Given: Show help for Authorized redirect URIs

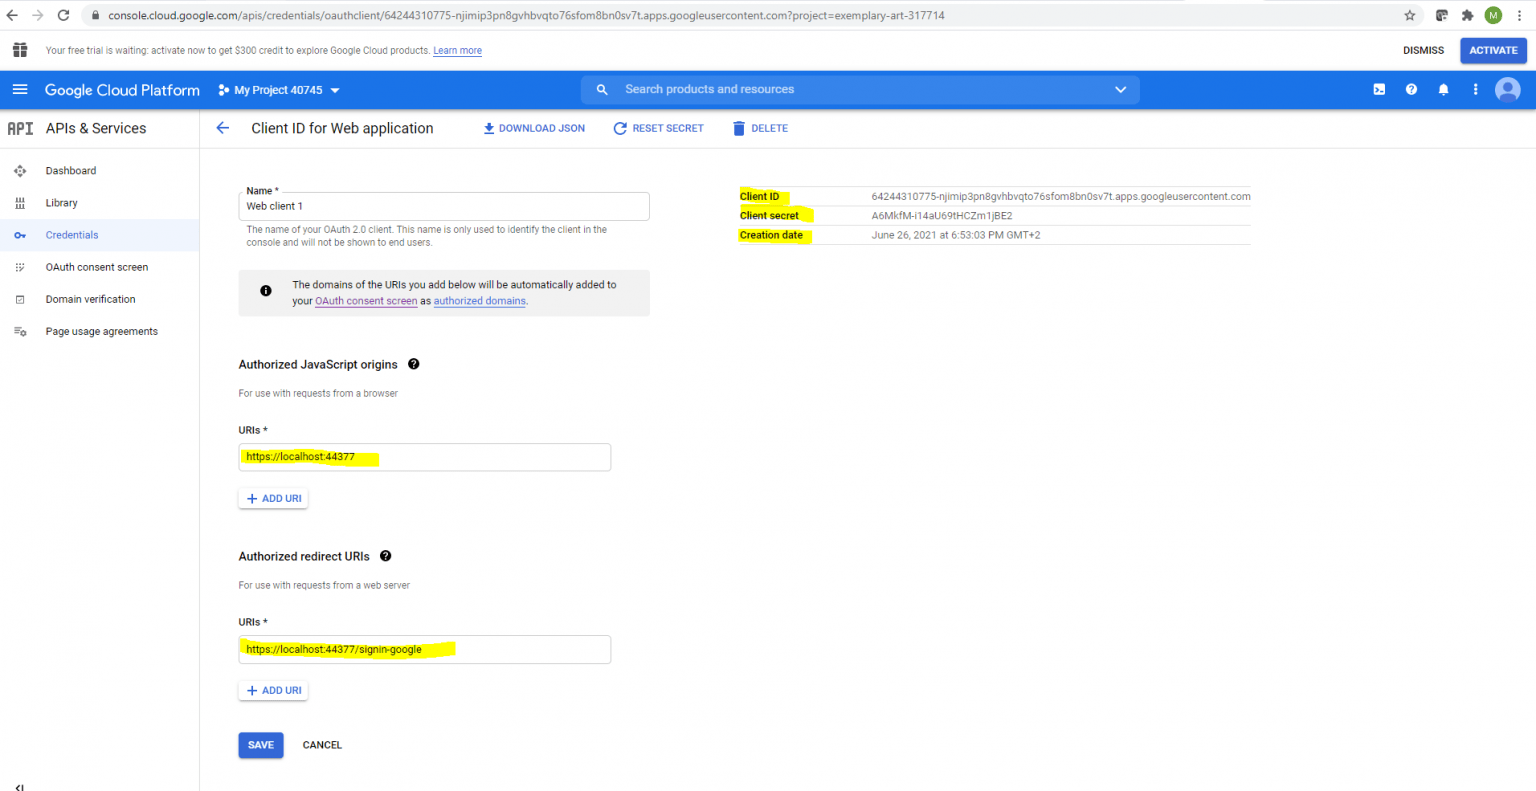Looking at the screenshot, I should pyautogui.click(x=385, y=556).
